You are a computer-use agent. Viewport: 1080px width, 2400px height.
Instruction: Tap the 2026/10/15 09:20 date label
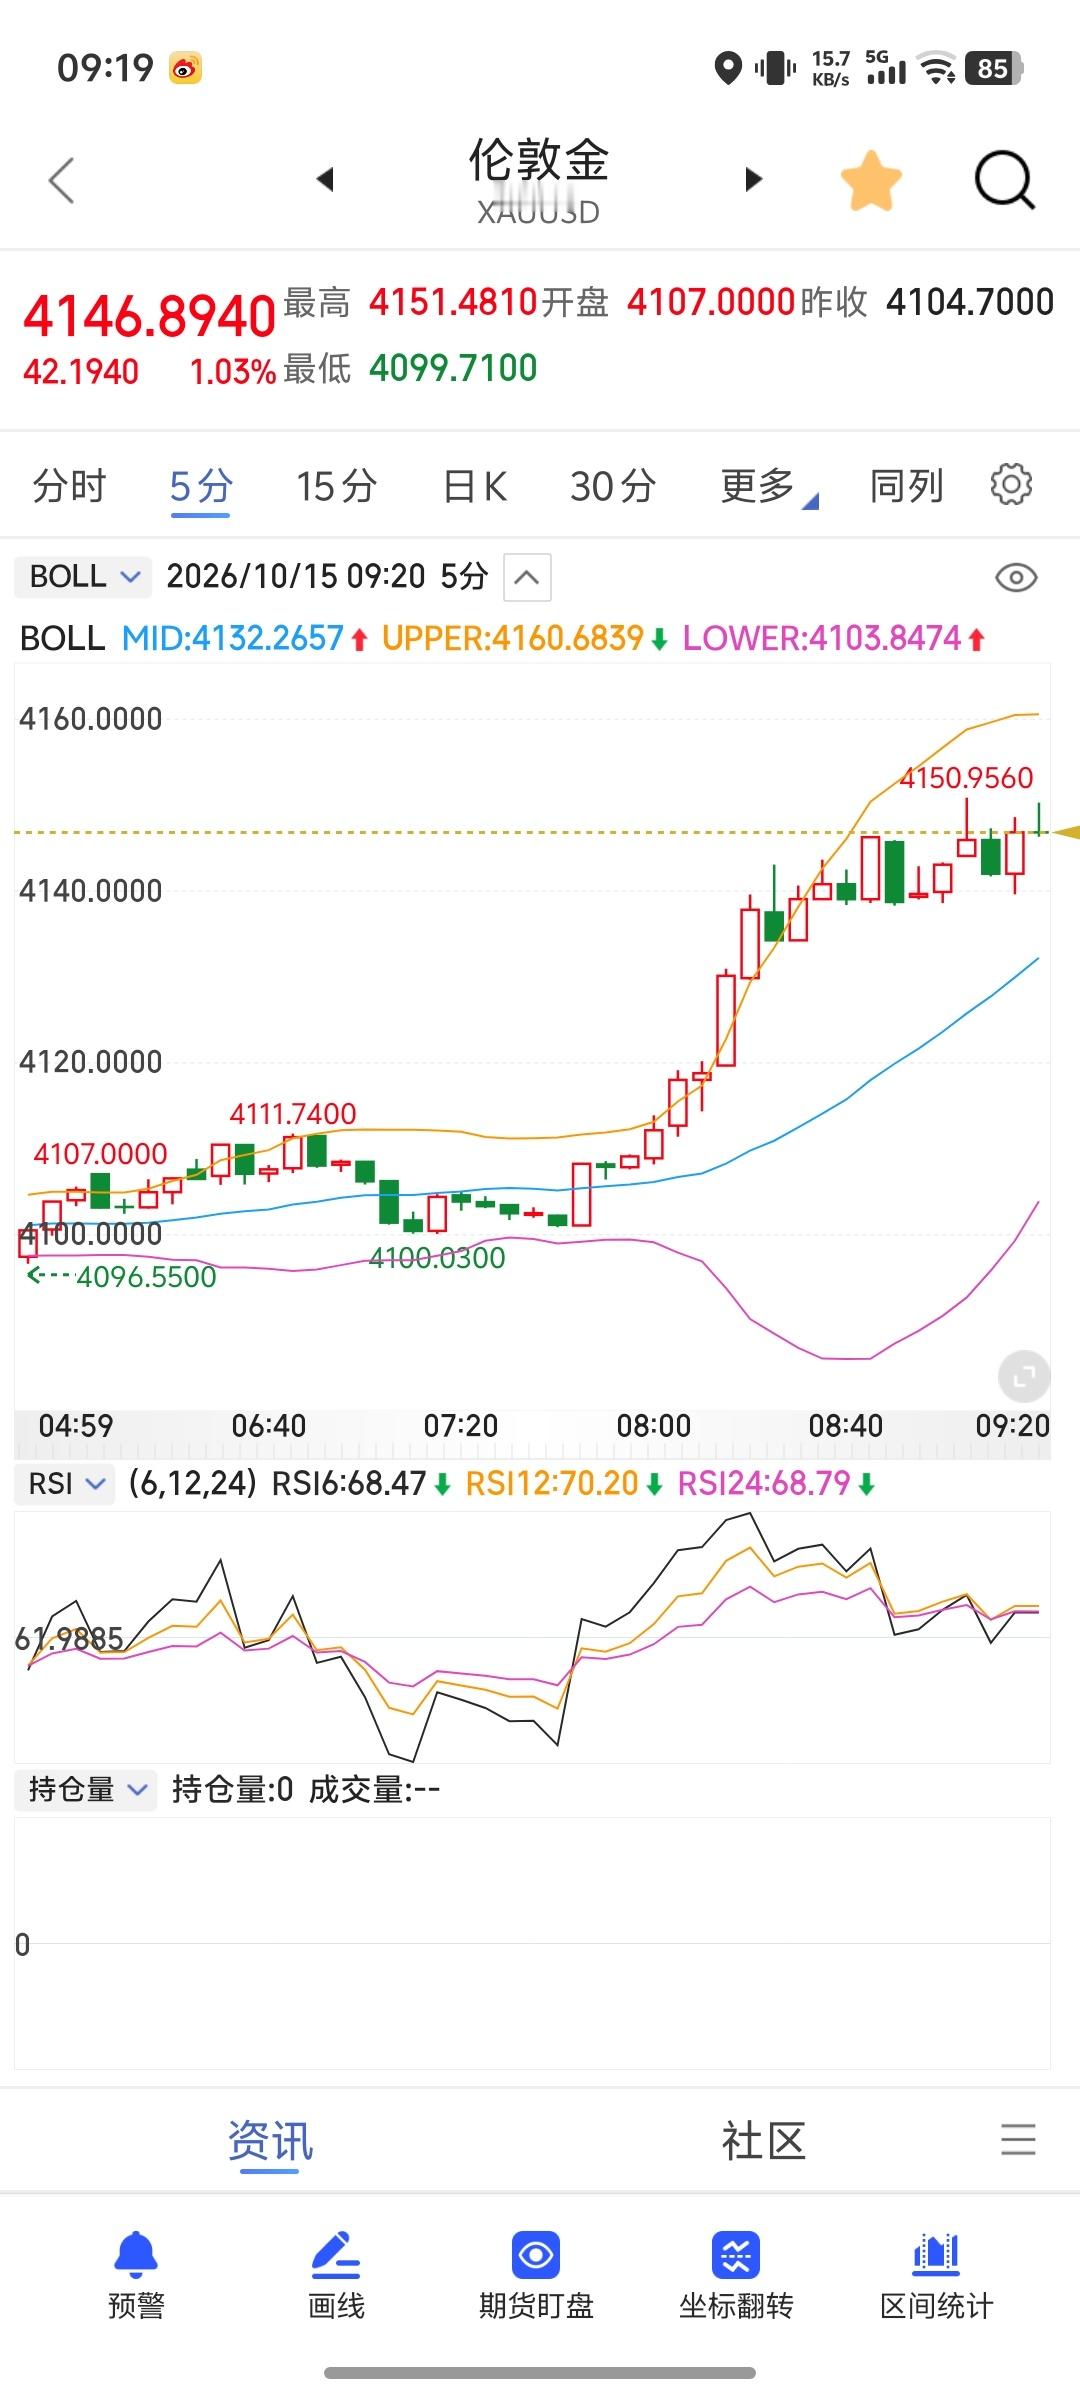point(296,577)
